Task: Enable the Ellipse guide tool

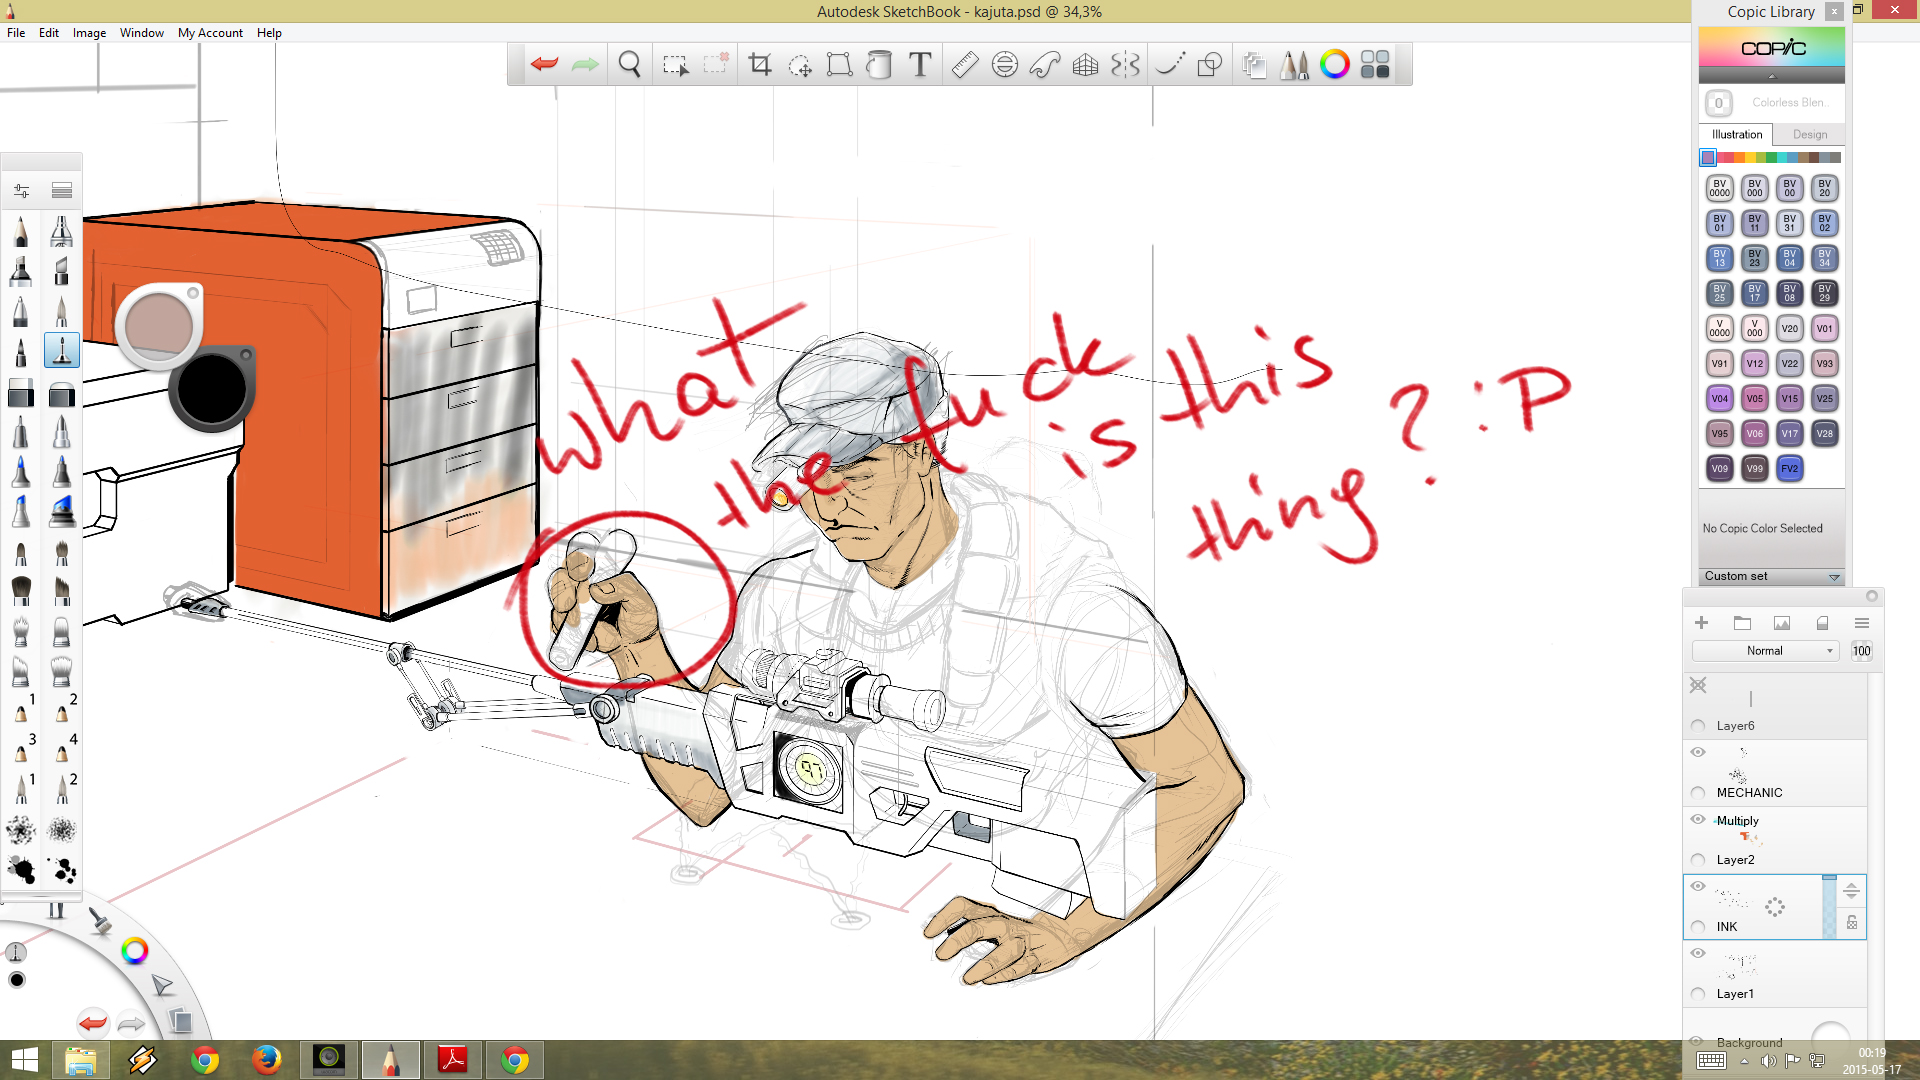Action: click(1005, 65)
